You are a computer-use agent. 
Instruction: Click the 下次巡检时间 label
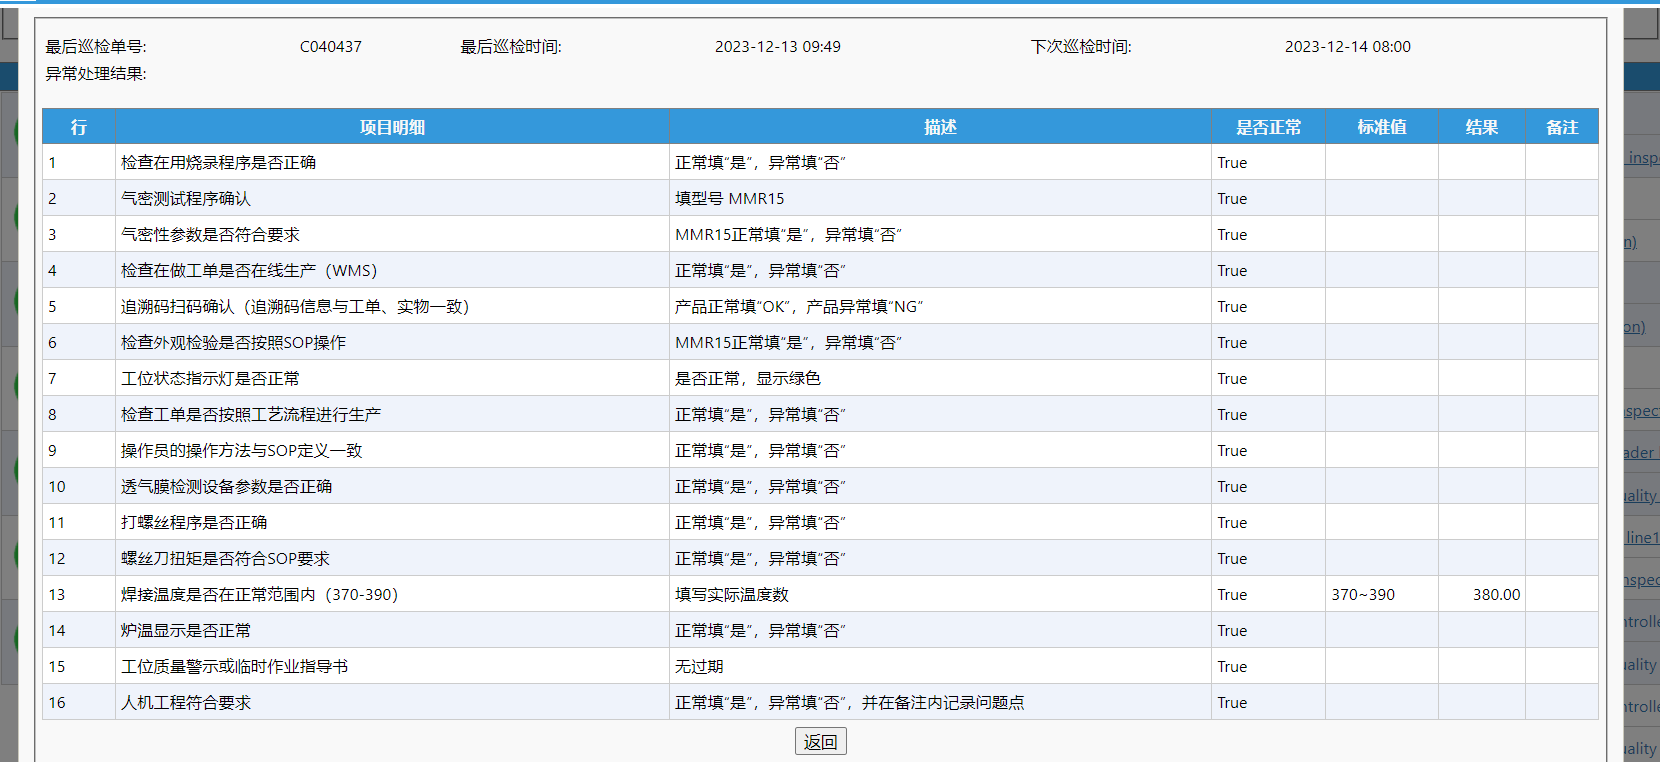pos(1081,47)
